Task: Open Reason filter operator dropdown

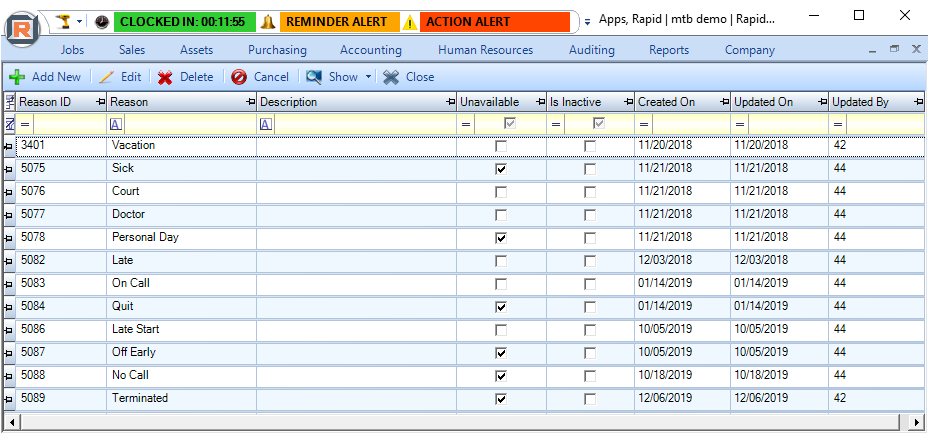Action: click(x=116, y=124)
